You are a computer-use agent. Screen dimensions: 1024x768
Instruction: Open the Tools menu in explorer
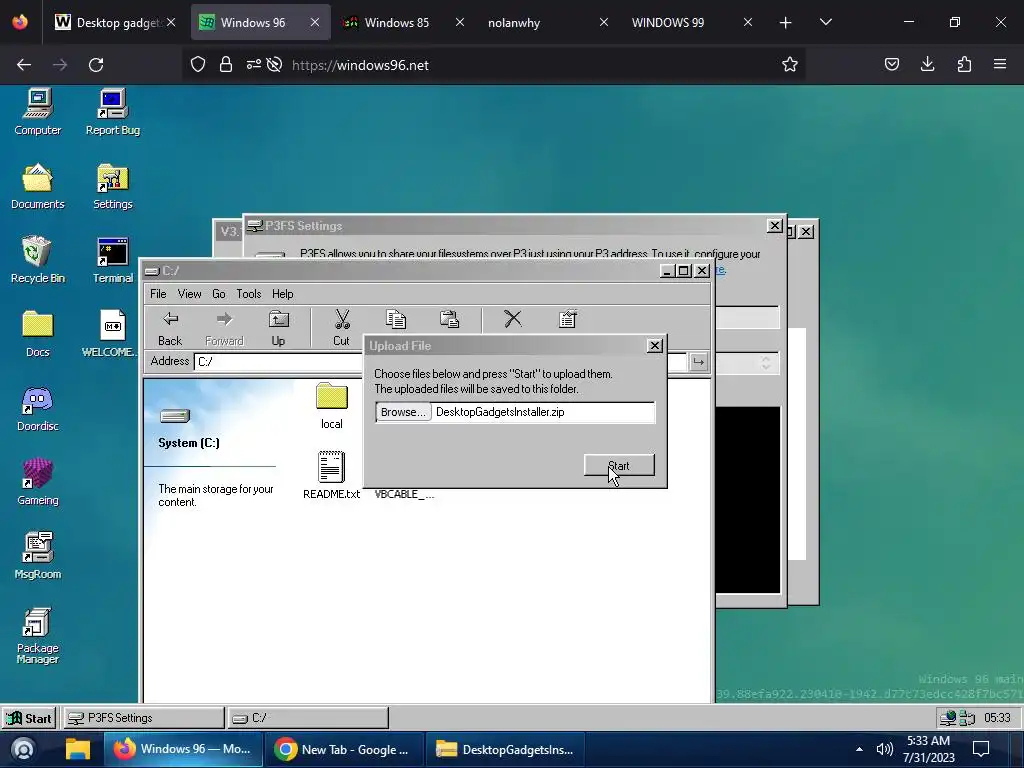click(249, 294)
